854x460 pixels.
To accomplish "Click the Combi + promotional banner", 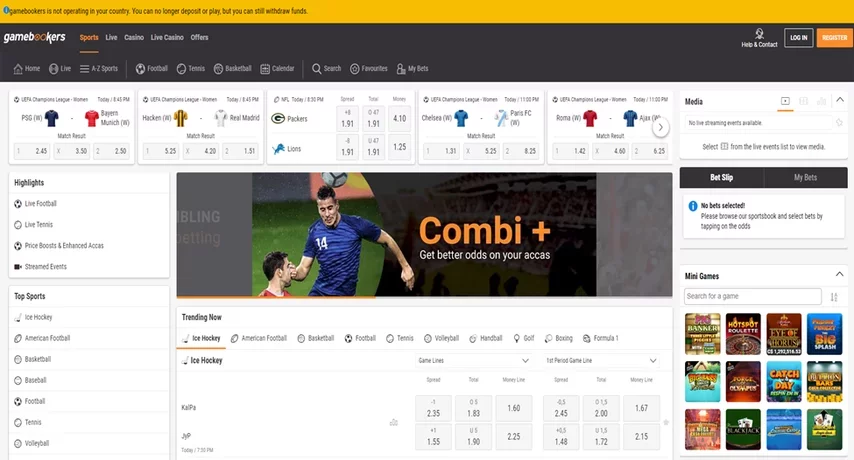I will [424, 235].
